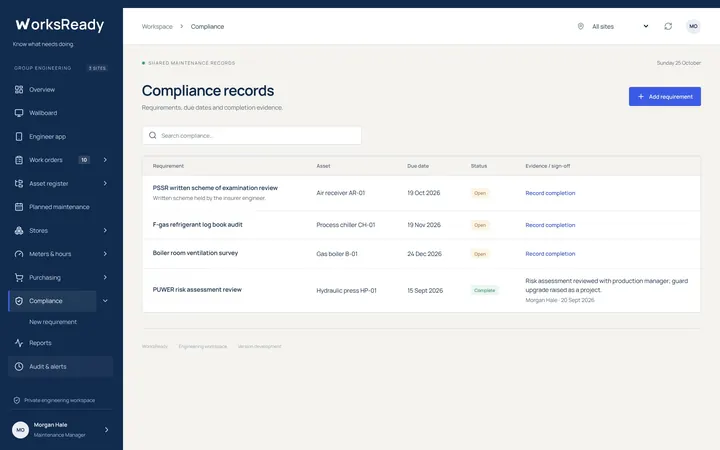Click the refresh icon in top bar

(668, 26)
